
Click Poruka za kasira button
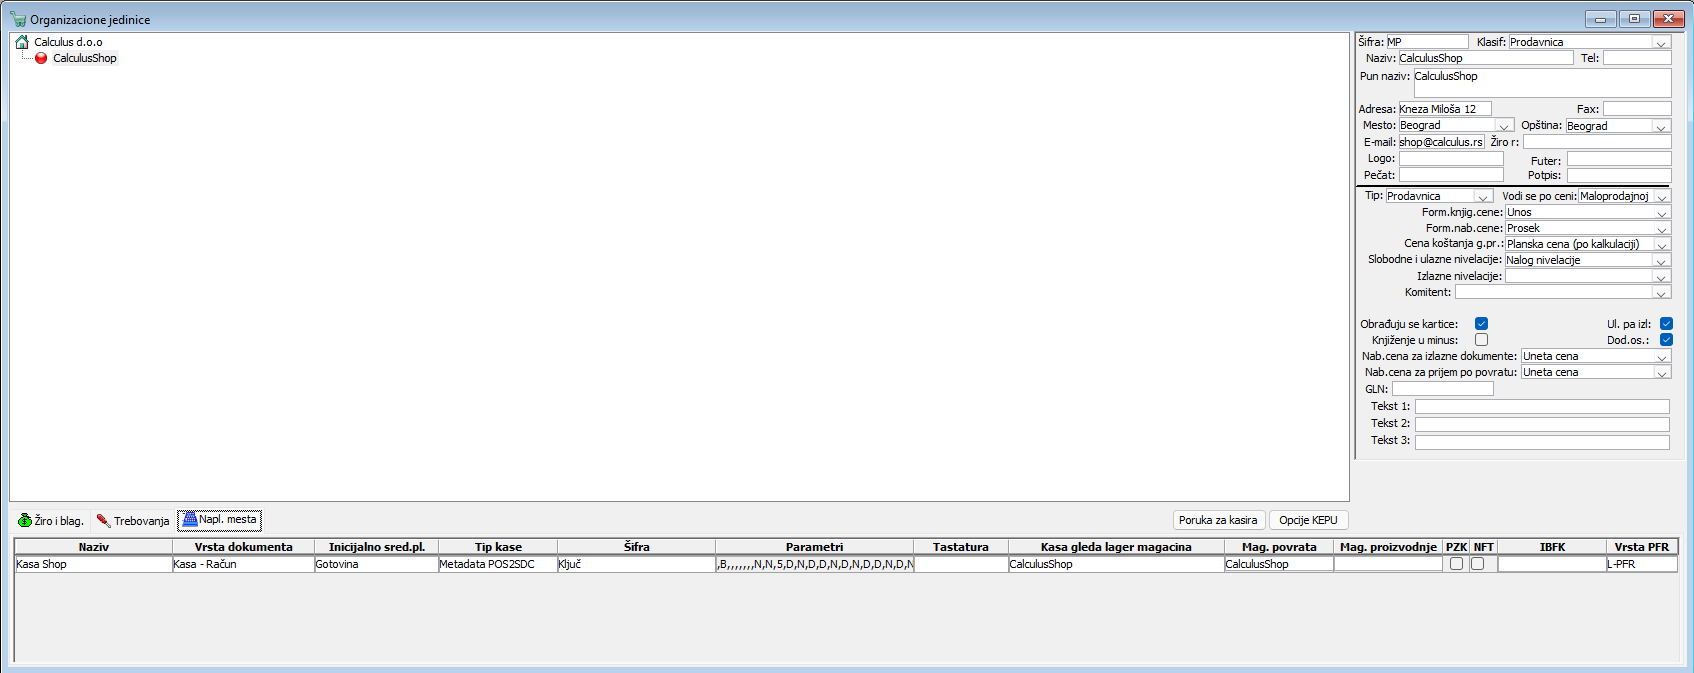1218,520
